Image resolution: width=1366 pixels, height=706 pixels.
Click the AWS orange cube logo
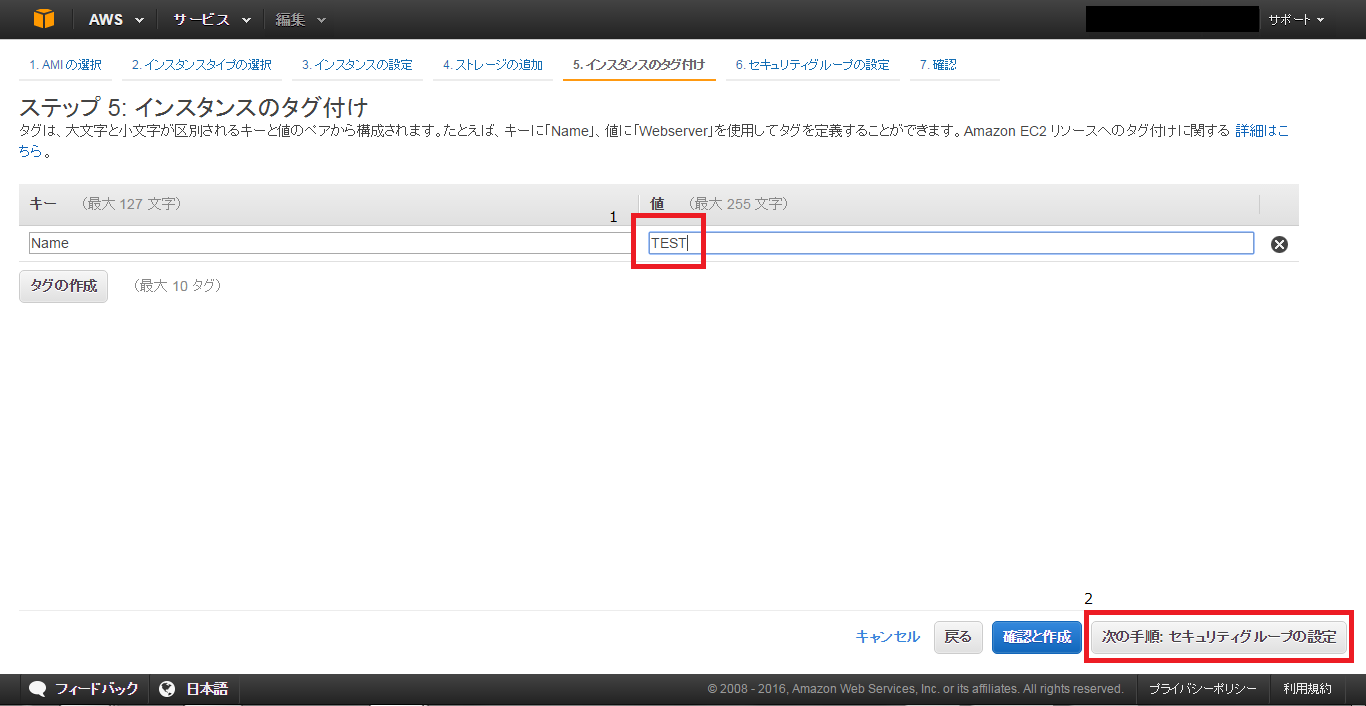tap(44, 19)
